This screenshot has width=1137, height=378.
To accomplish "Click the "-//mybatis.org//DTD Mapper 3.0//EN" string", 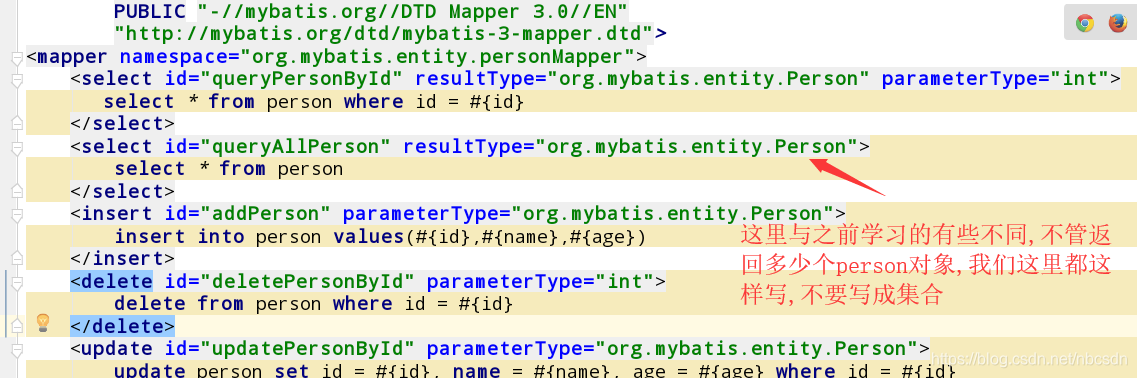I will coord(413,11).
